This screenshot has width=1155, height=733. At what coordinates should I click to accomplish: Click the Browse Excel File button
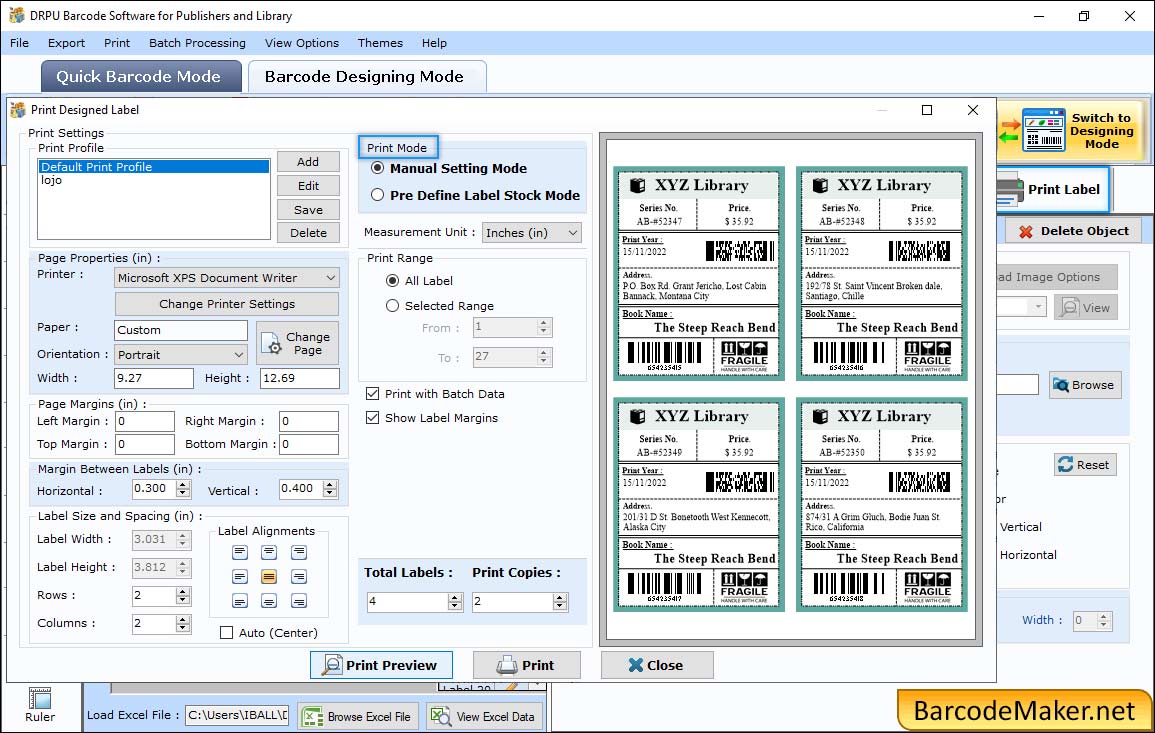359,716
